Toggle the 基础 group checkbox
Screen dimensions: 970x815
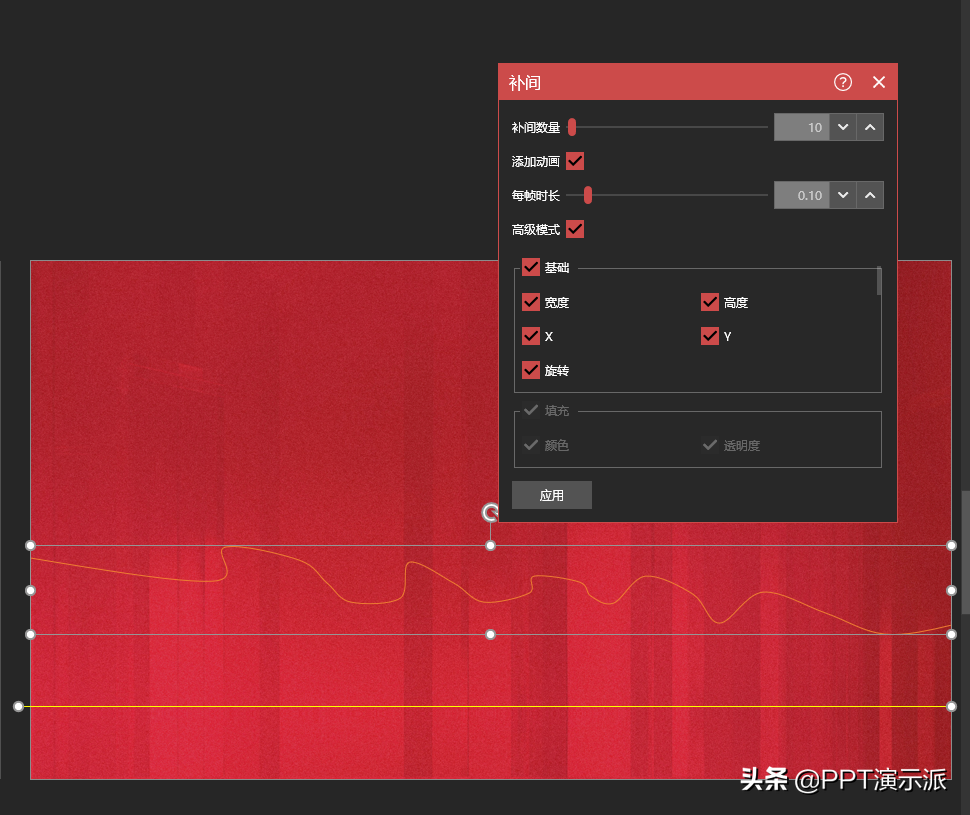[x=531, y=267]
